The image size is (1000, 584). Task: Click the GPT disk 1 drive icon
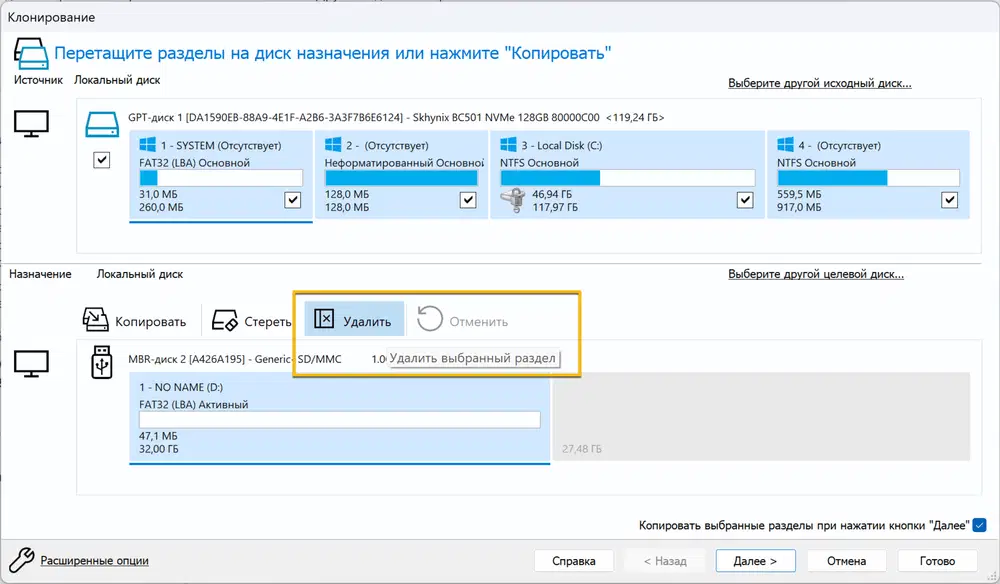(101, 122)
